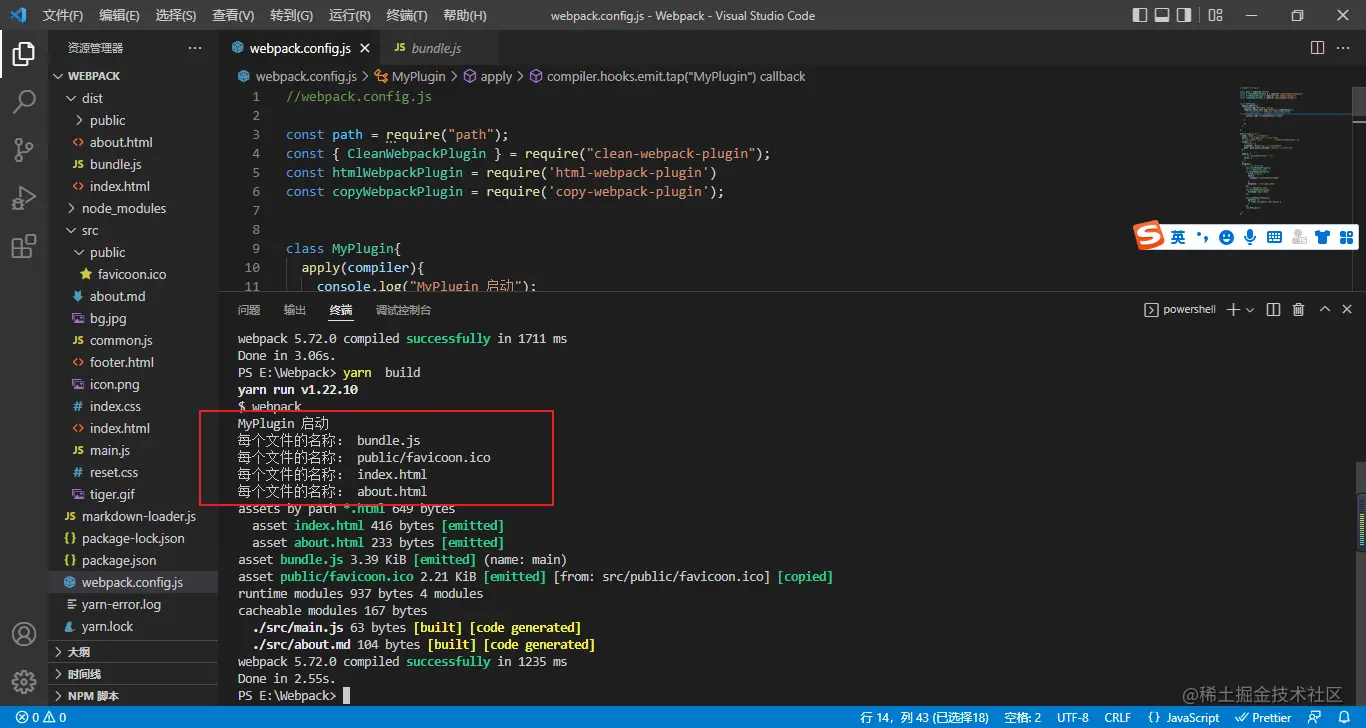Open the Run and Debug view
The height and width of the screenshot is (728, 1366).
coord(24,198)
